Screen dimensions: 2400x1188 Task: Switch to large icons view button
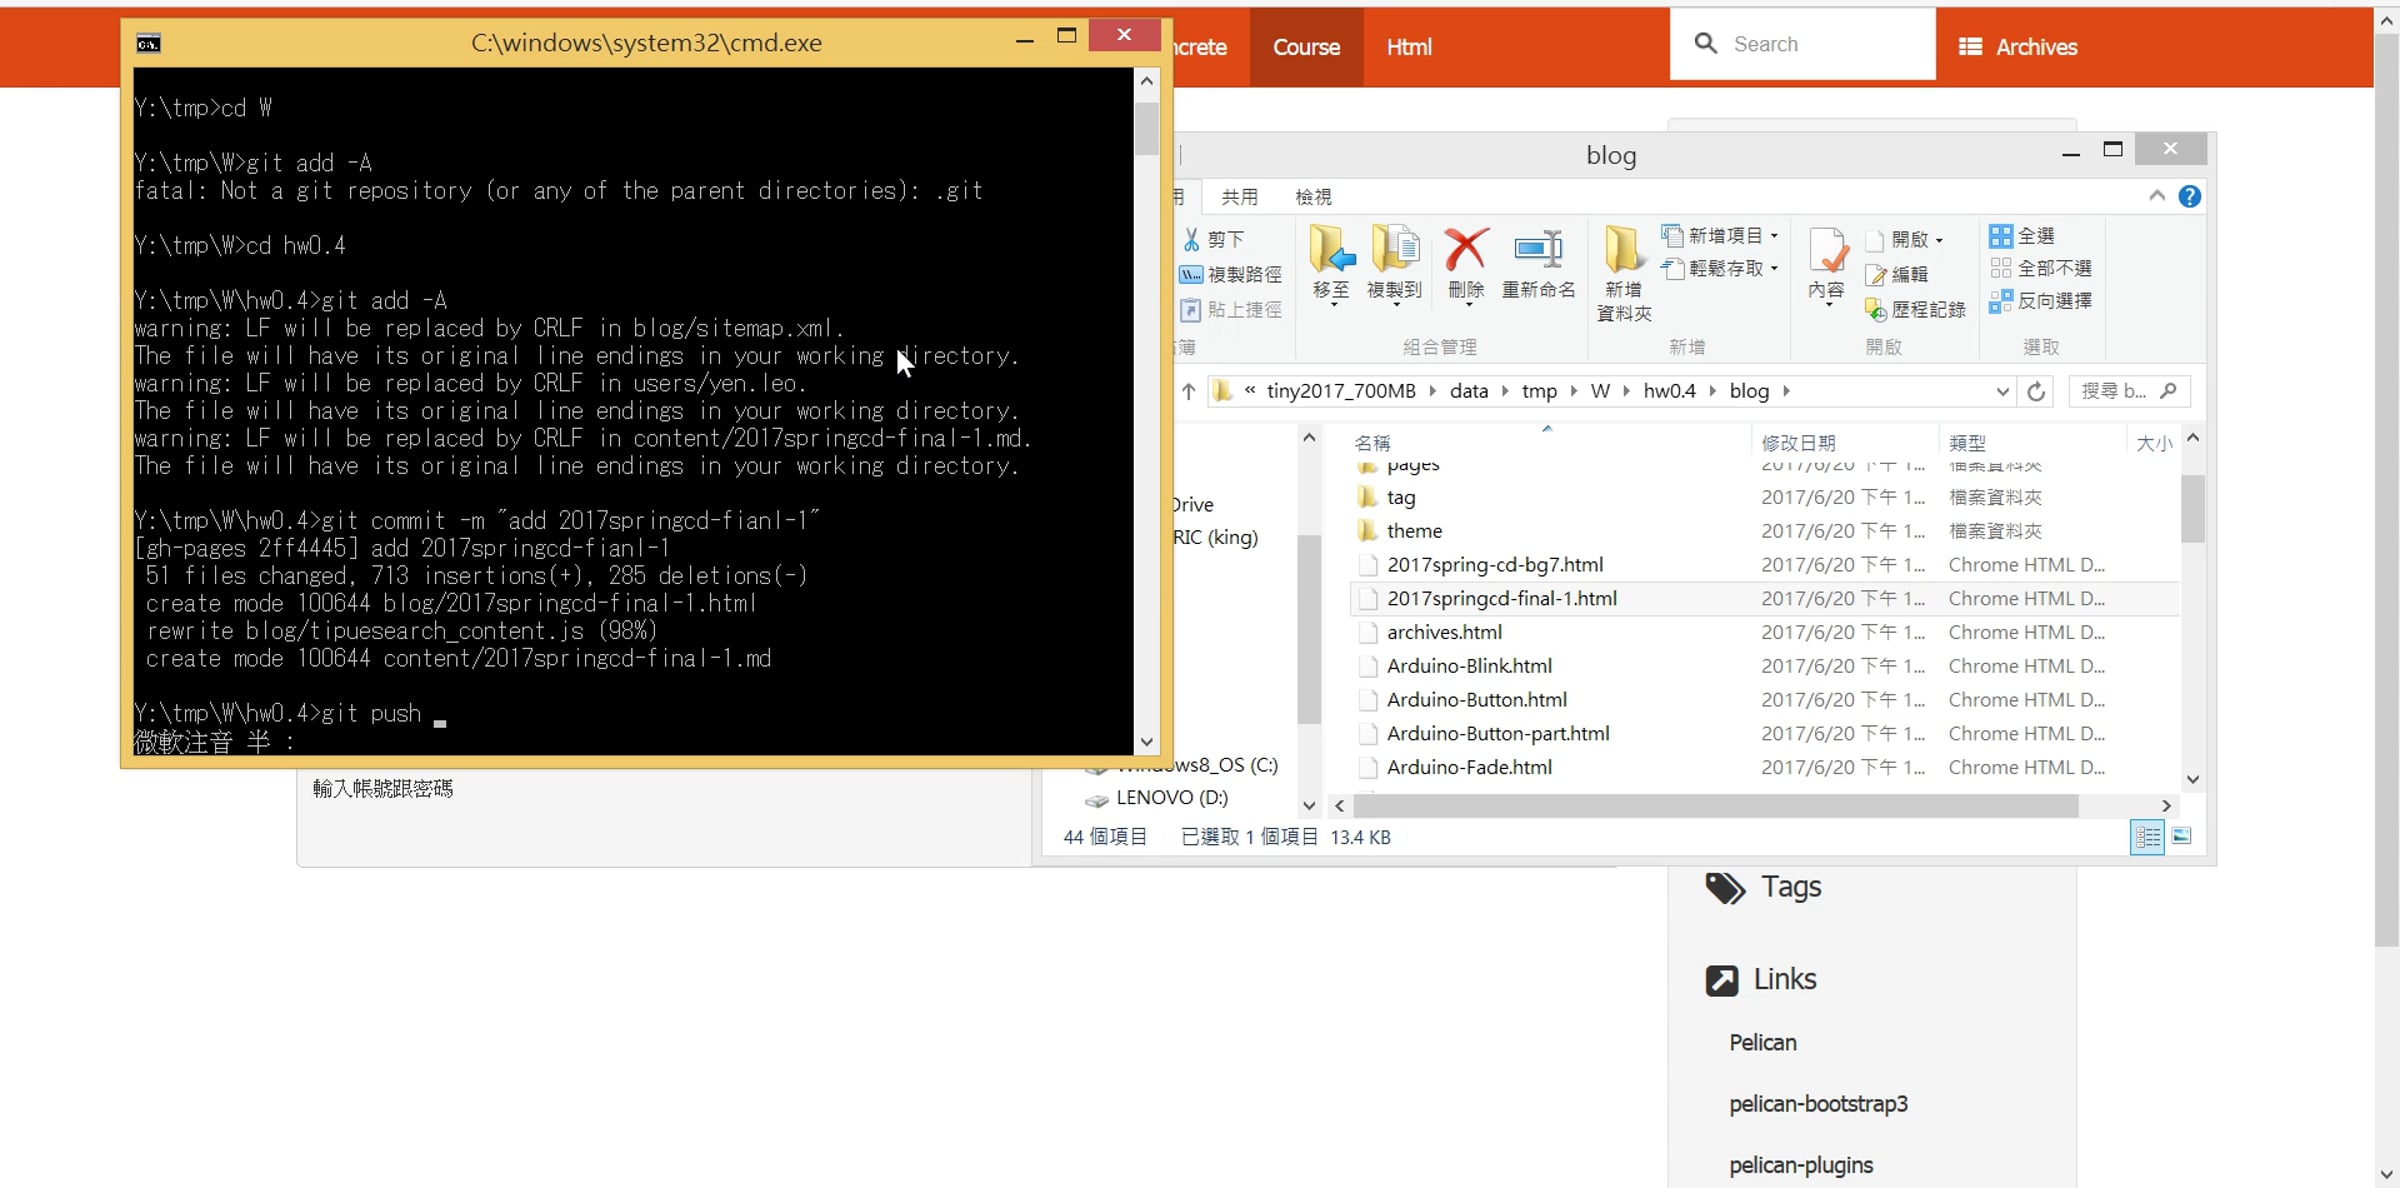(2182, 836)
